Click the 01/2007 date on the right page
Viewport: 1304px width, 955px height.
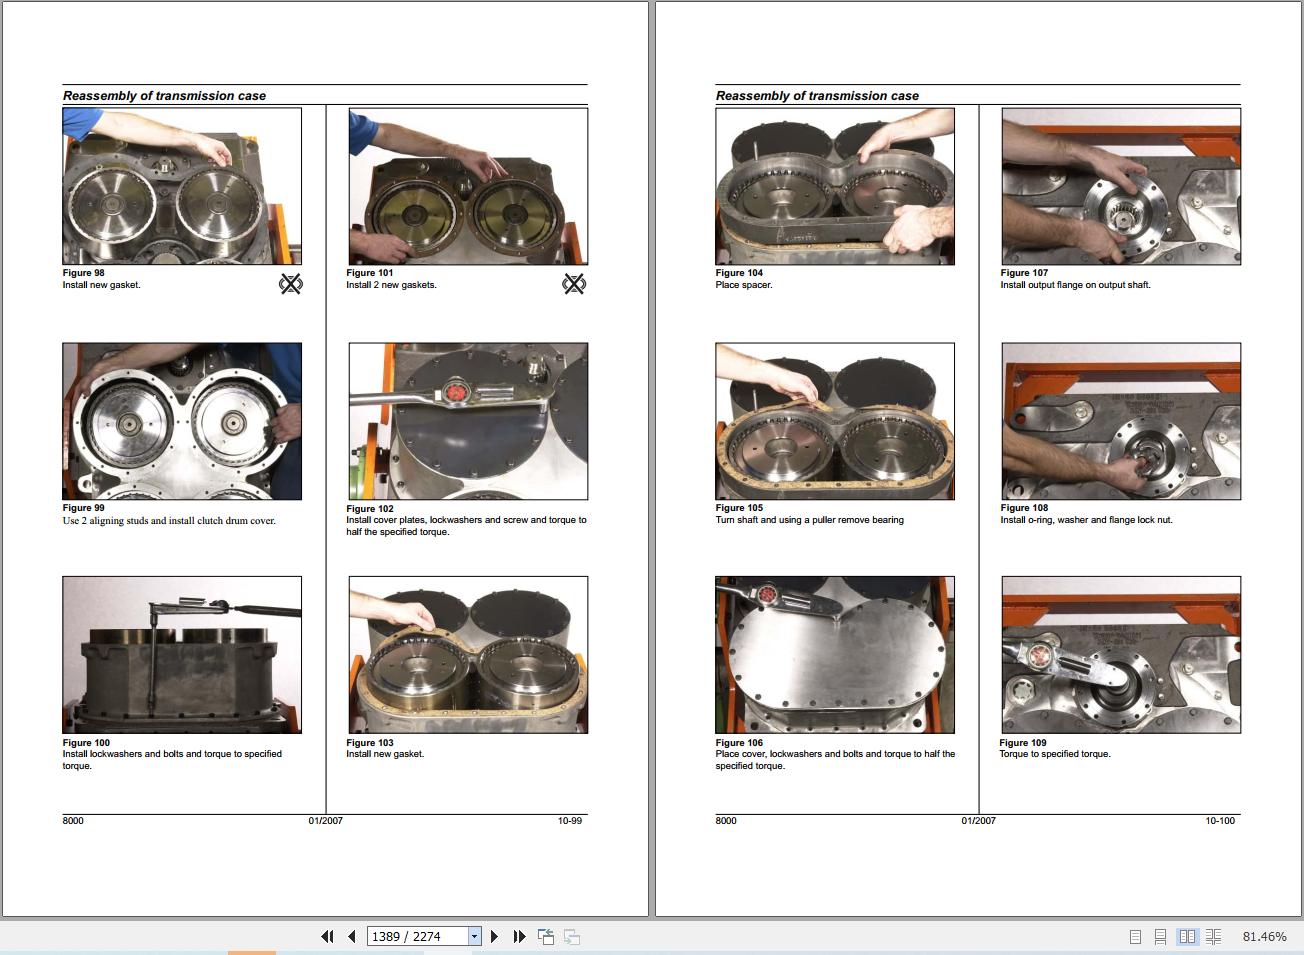click(x=979, y=821)
